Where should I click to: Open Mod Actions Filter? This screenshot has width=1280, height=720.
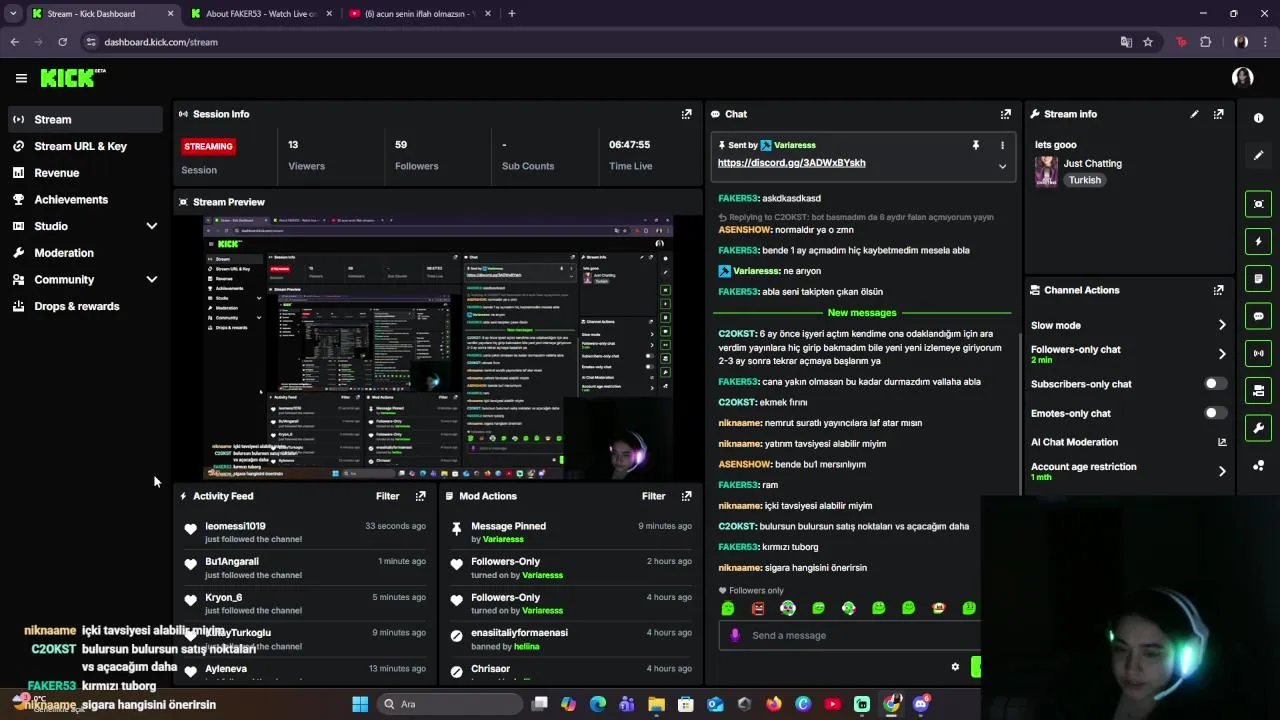(653, 496)
